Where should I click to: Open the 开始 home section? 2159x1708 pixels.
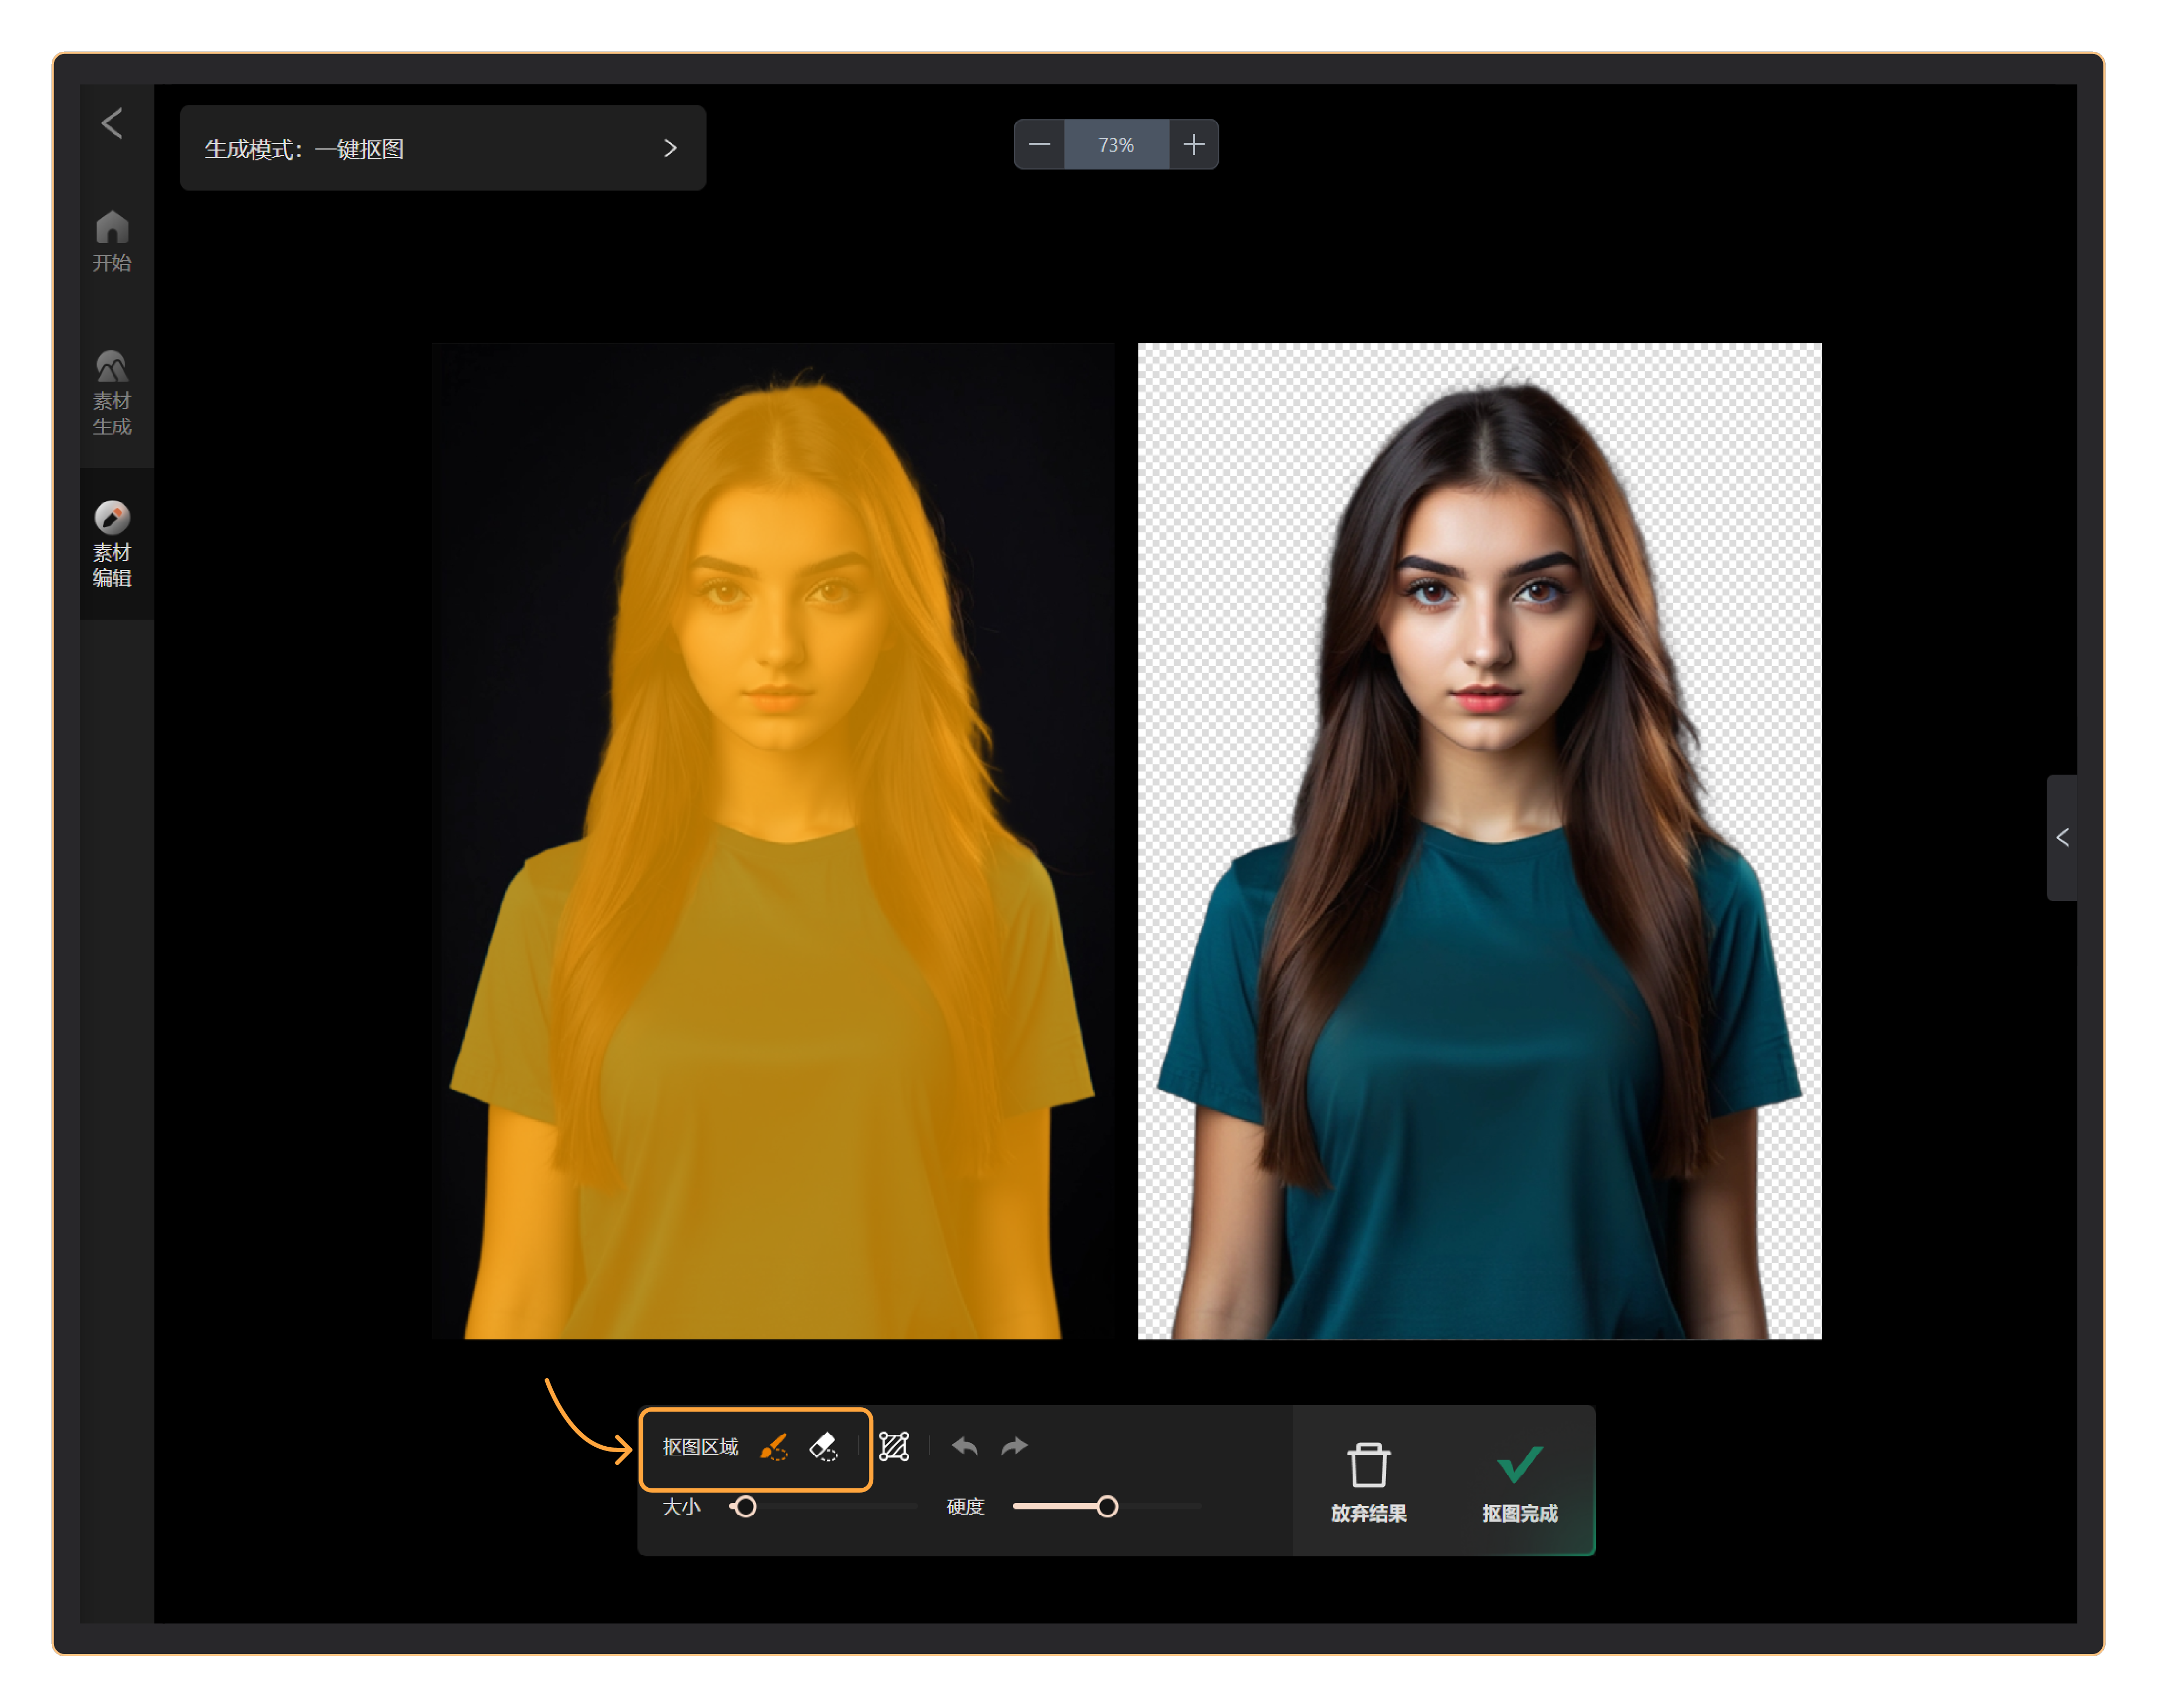pos(112,241)
